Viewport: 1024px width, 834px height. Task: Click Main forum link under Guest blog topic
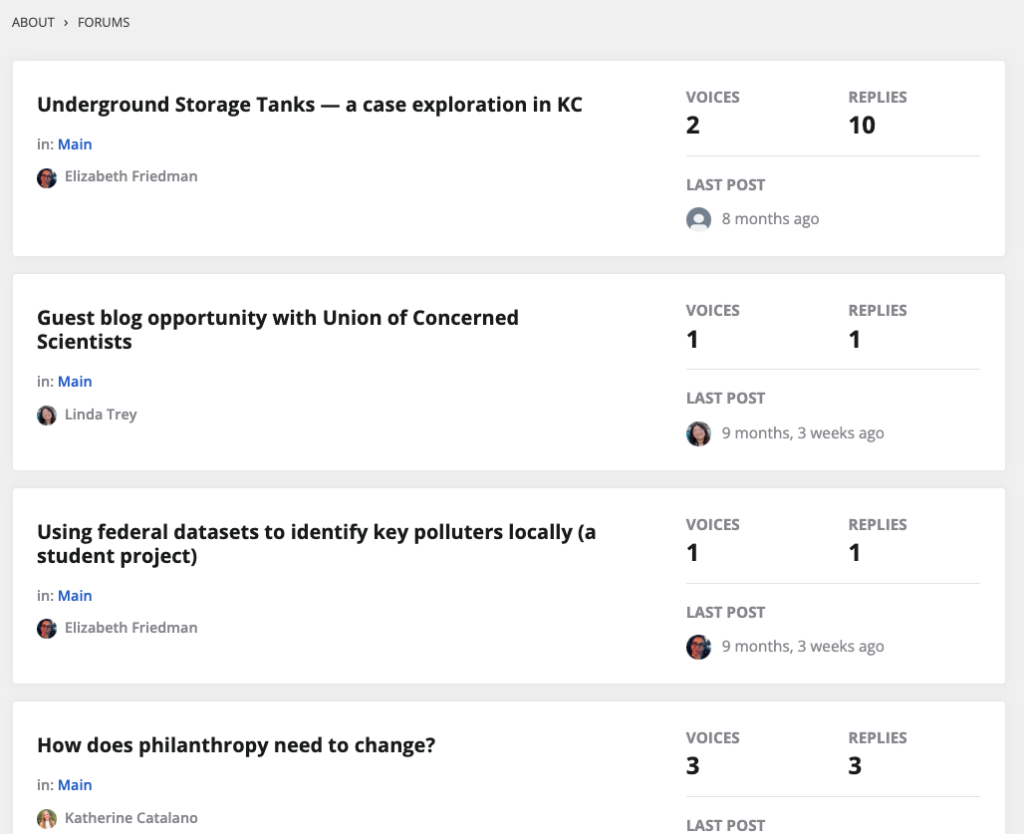pyautogui.click(x=75, y=382)
